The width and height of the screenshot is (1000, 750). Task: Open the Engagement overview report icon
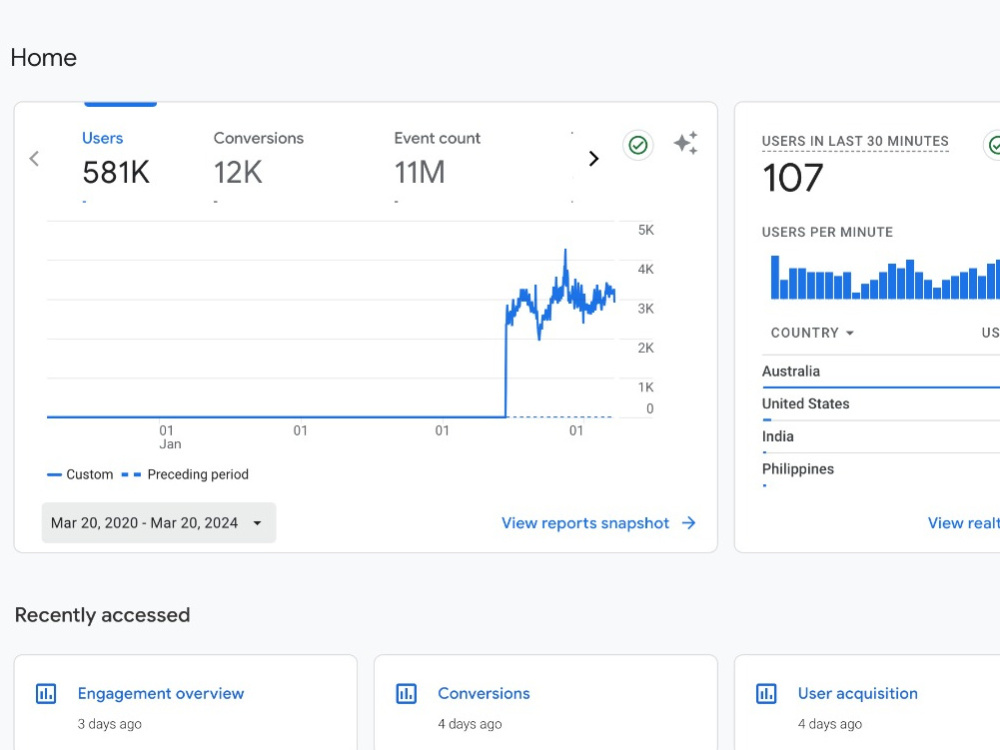tap(46, 693)
